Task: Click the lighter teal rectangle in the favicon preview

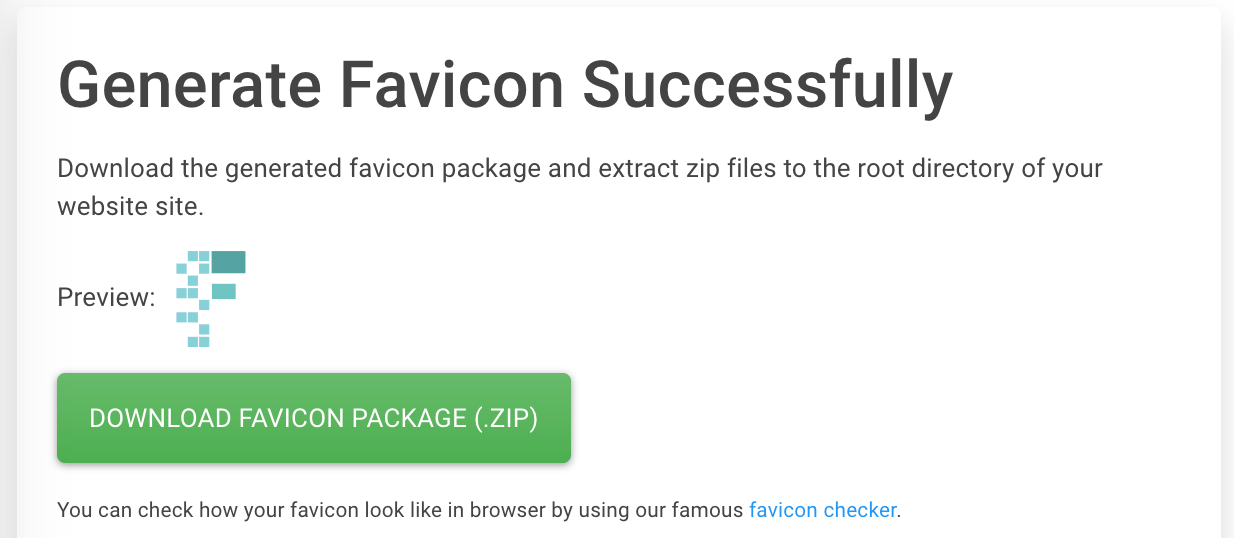Action: coord(223,291)
